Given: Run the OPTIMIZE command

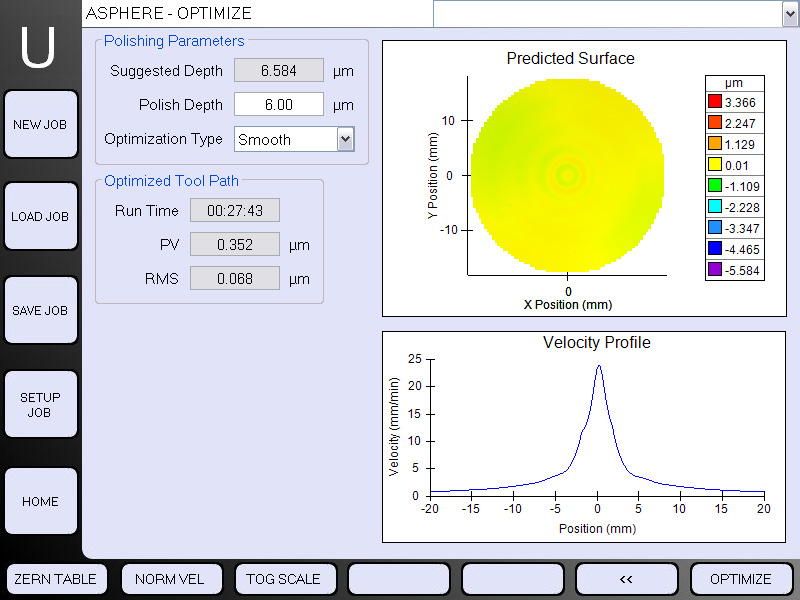Looking at the screenshot, I should pos(740,579).
